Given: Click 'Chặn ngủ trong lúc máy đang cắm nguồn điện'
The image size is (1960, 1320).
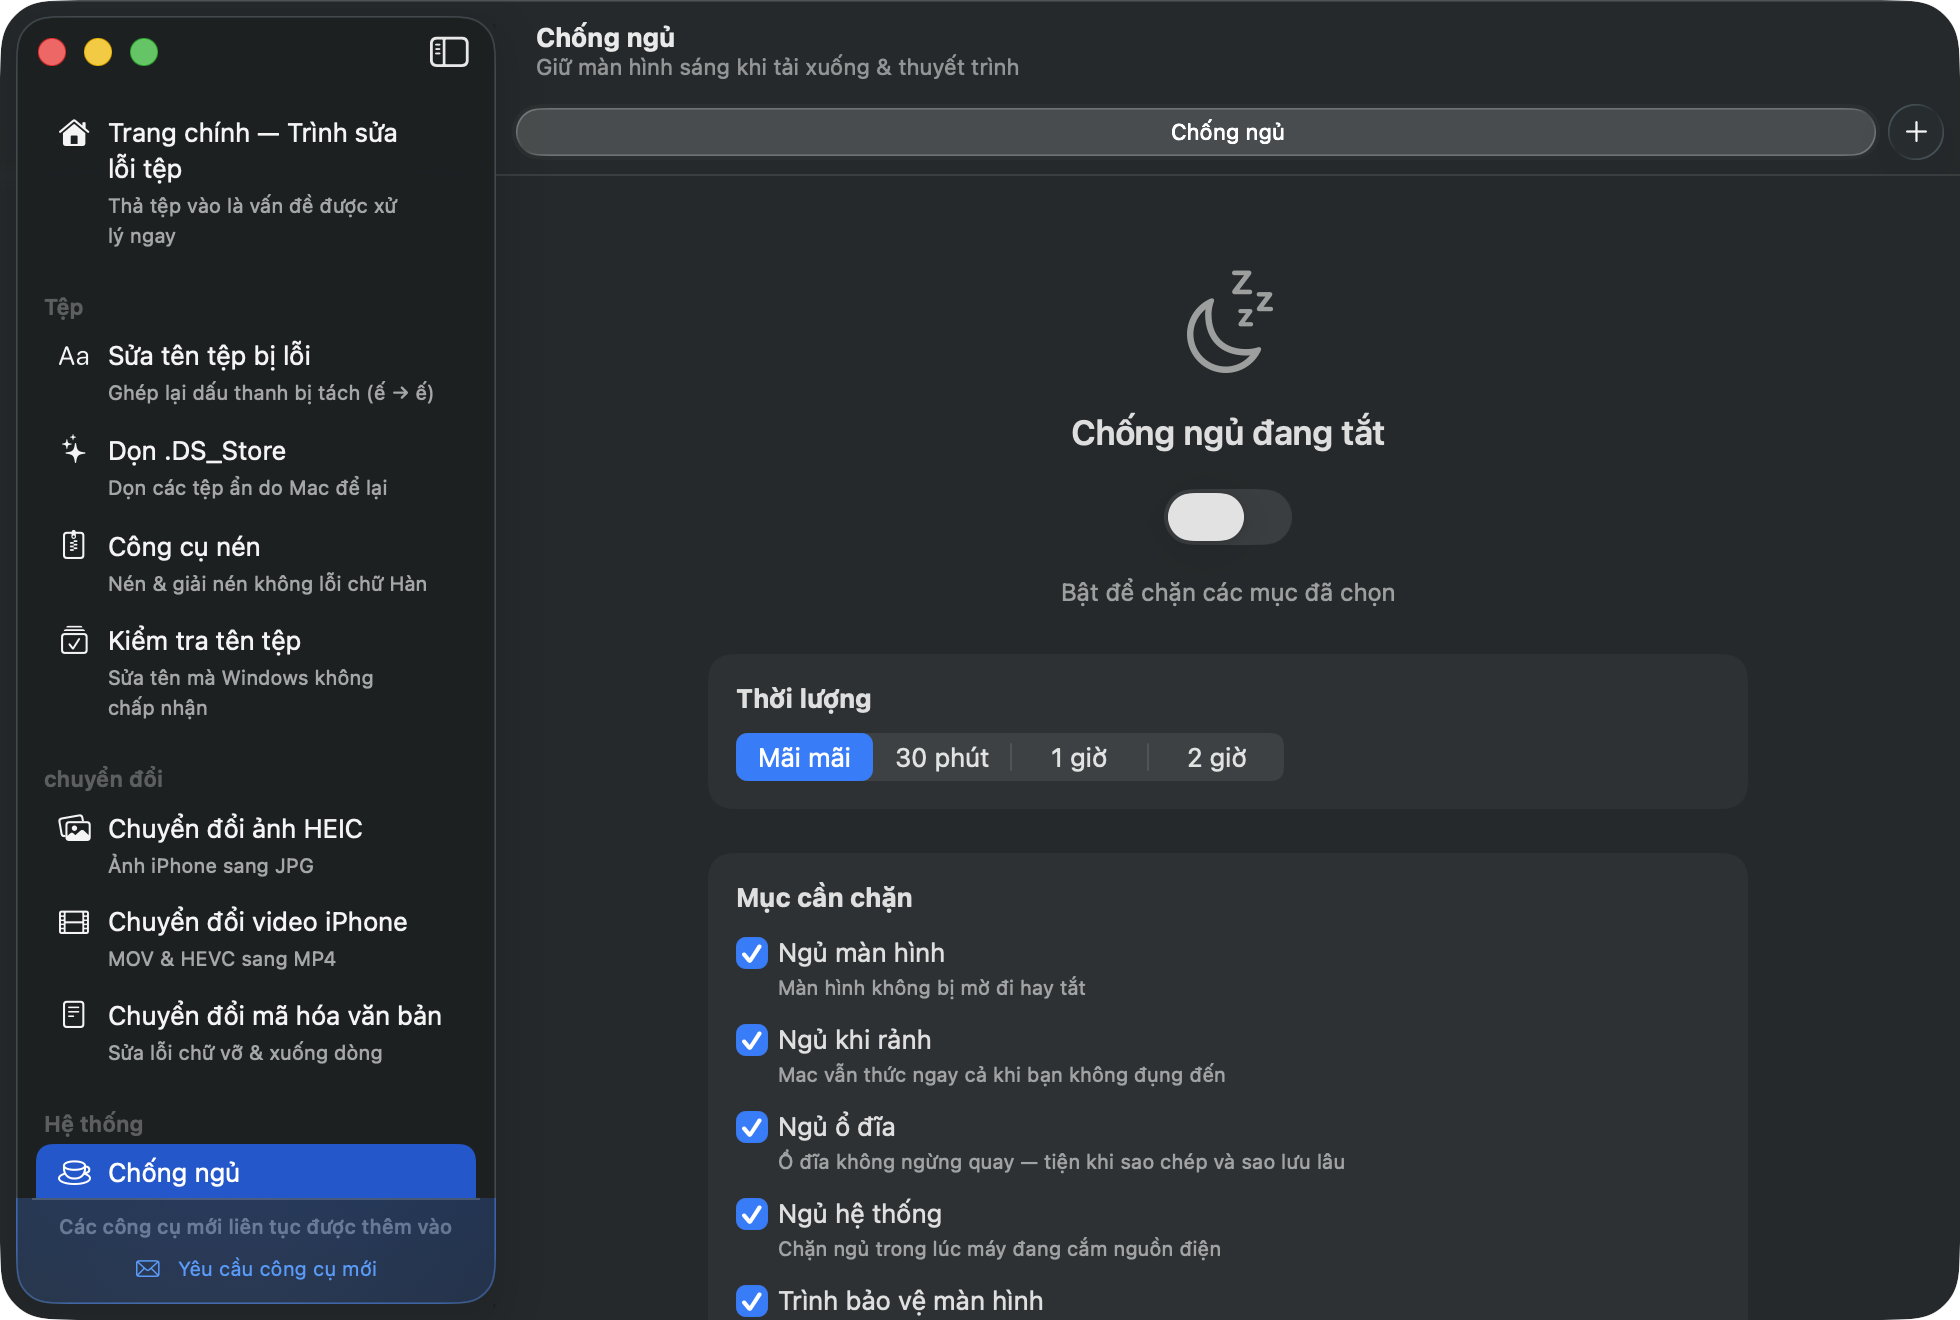Looking at the screenshot, I should tap(1000, 1249).
